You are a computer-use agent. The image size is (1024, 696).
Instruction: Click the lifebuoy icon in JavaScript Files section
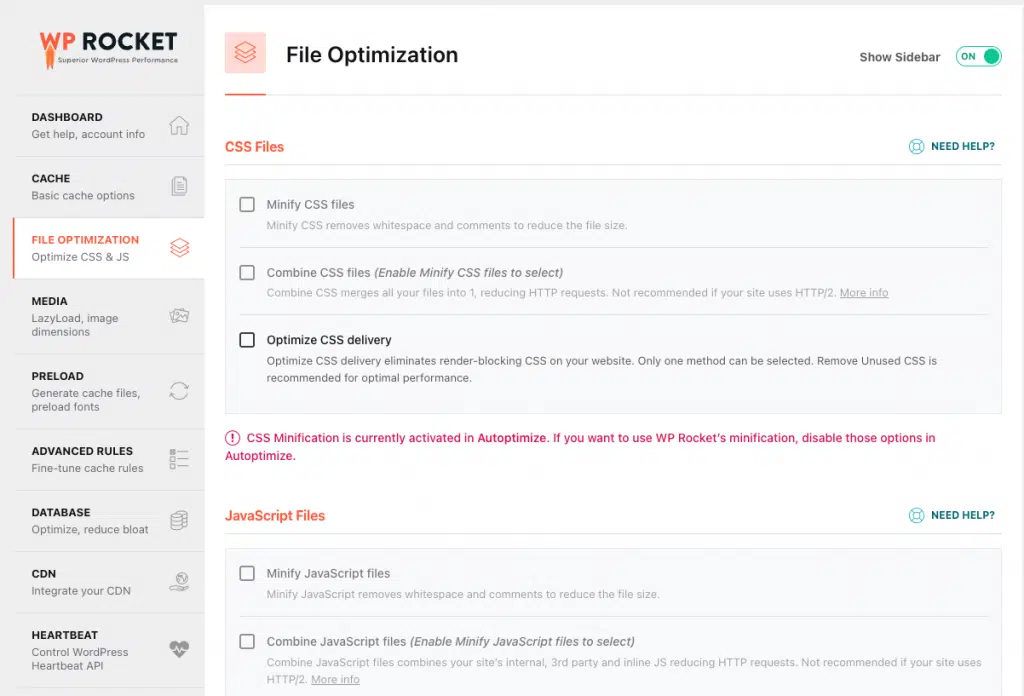point(916,515)
